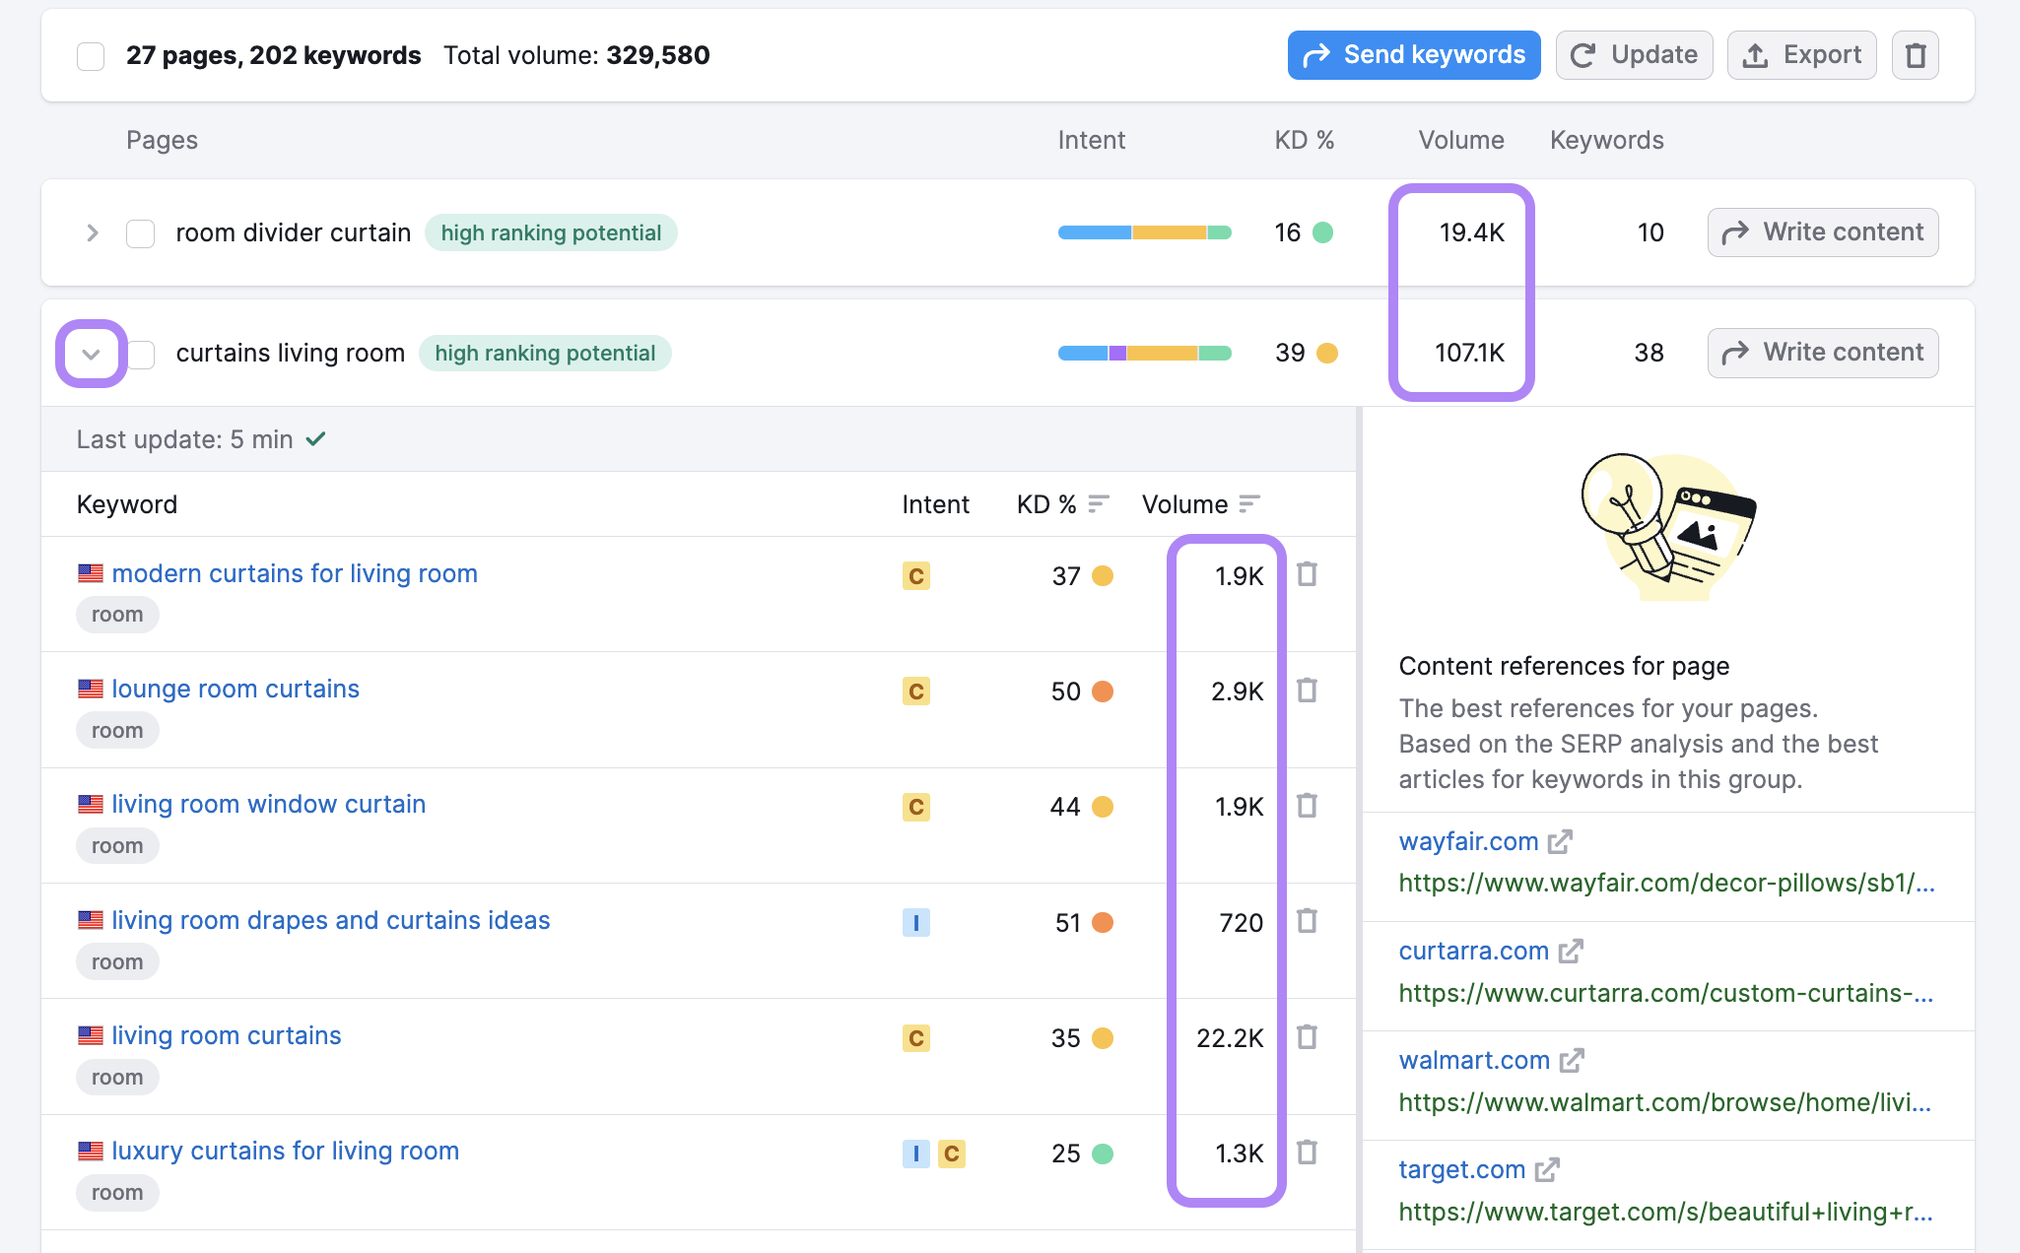Delete 'luxury curtains for living room' keyword

(1307, 1153)
